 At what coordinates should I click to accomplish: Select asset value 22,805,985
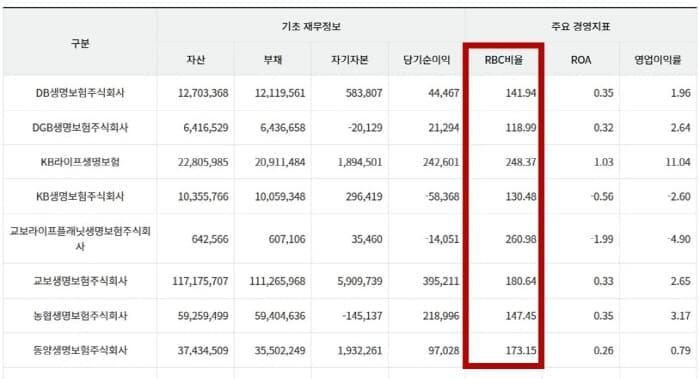pyautogui.click(x=203, y=162)
